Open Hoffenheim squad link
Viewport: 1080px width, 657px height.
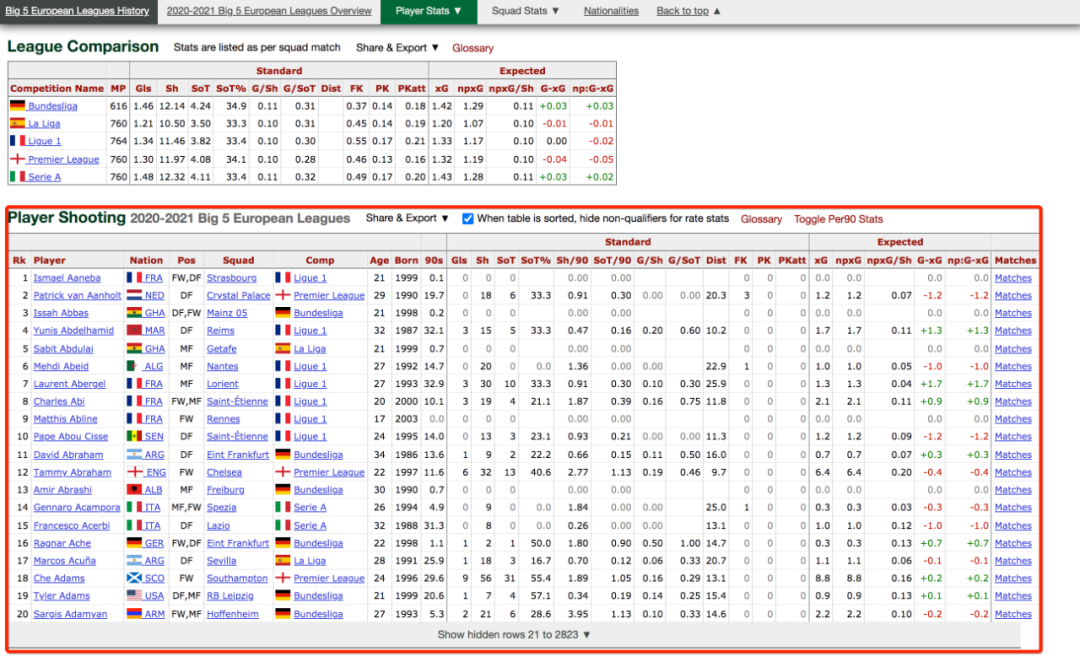coord(233,614)
